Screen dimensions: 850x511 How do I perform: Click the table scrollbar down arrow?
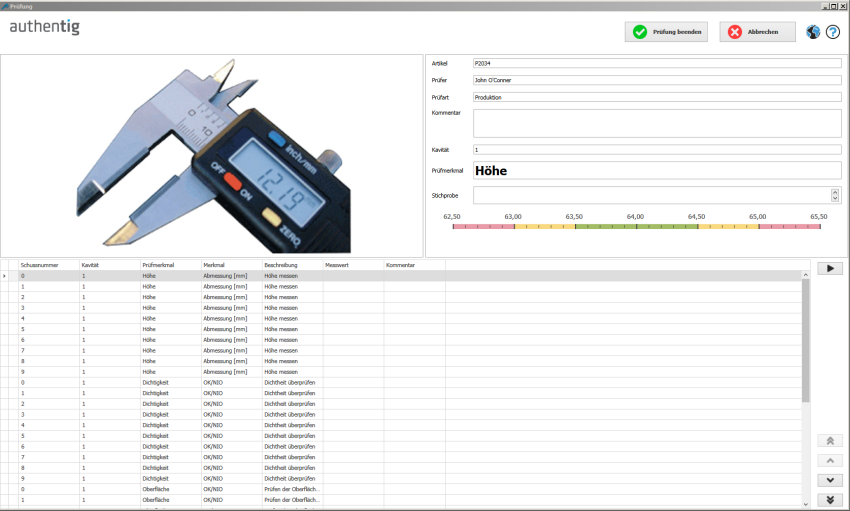806,504
